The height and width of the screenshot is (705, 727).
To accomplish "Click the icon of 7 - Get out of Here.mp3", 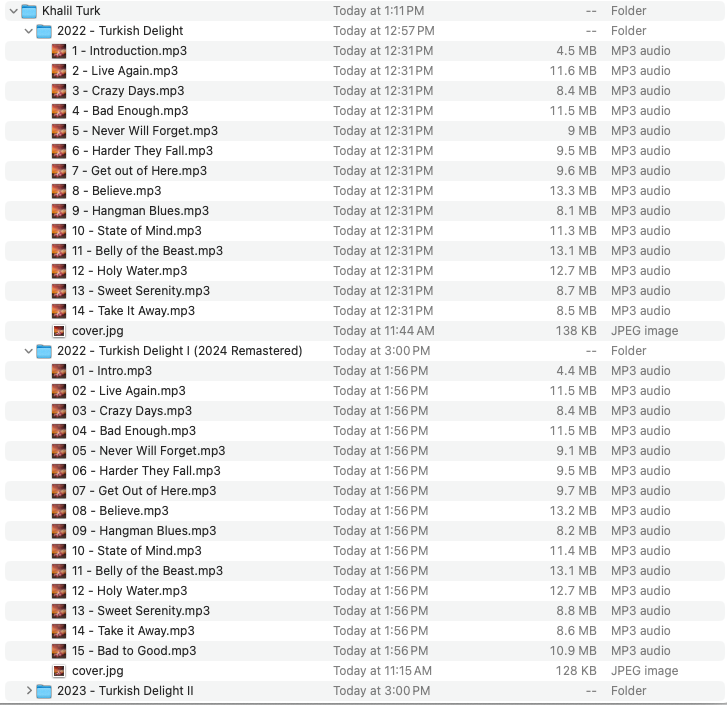I will tap(59, 171).
